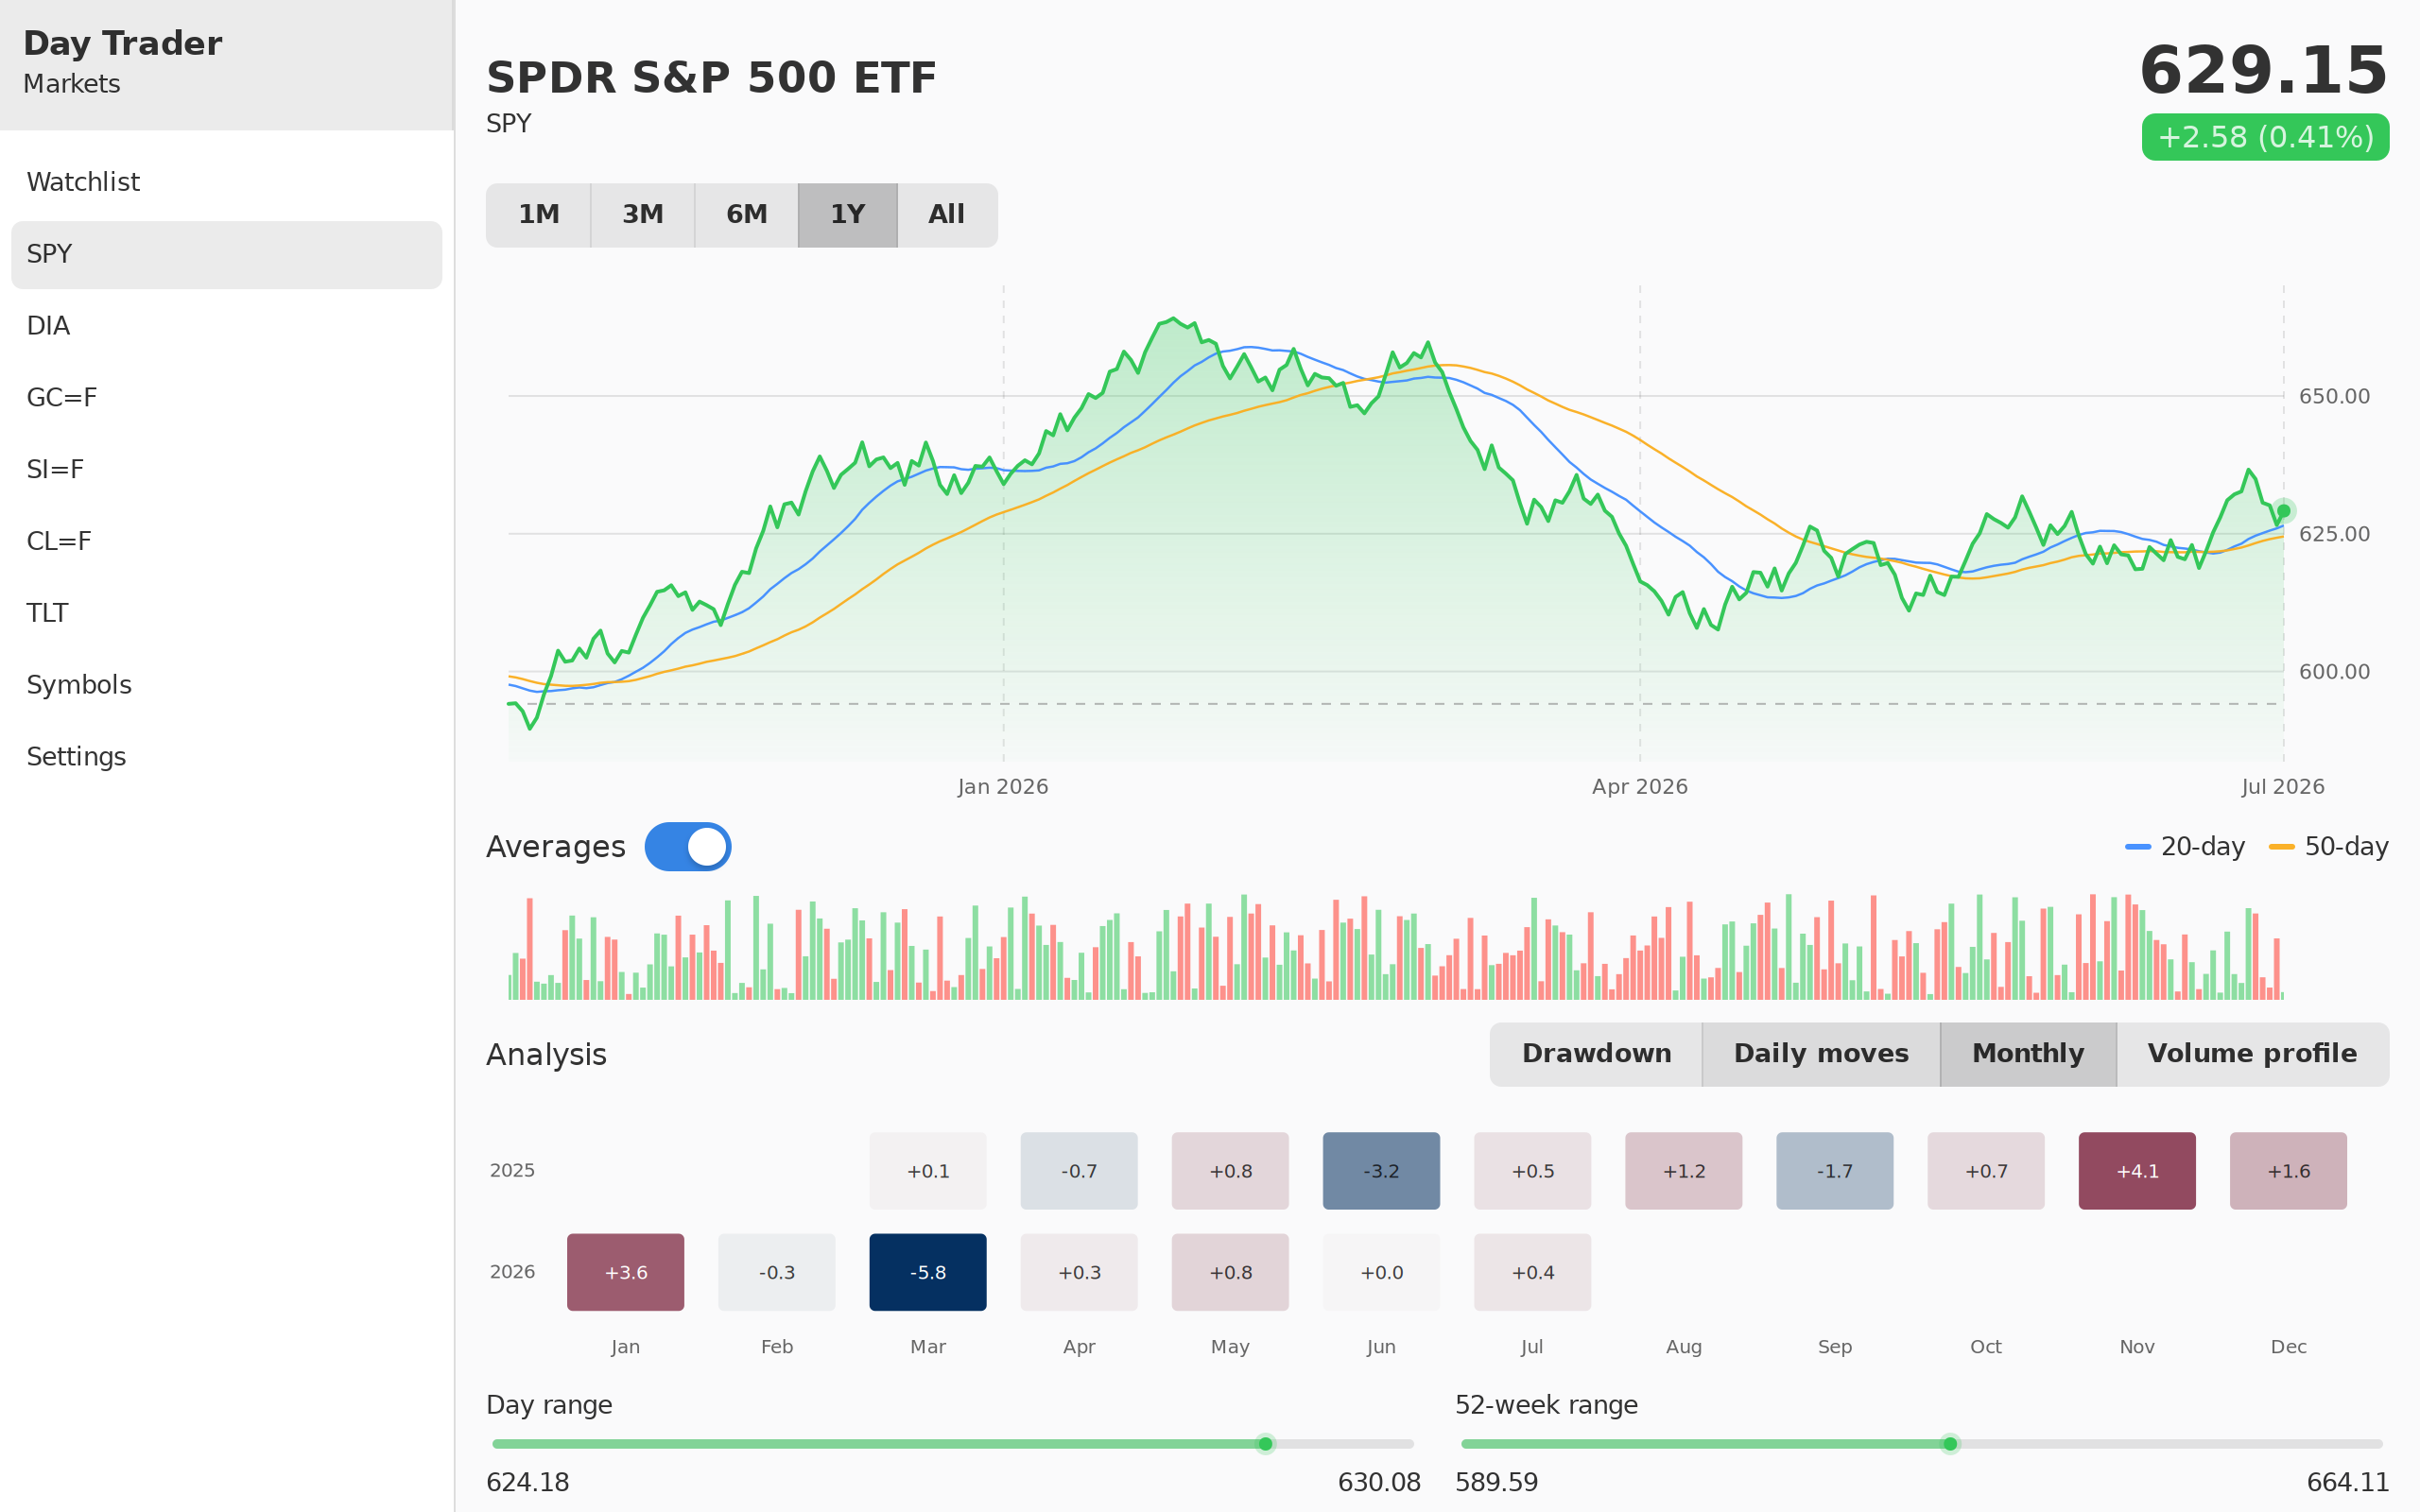
Task: Click the green price change badge
Action: pos(2265,137)
